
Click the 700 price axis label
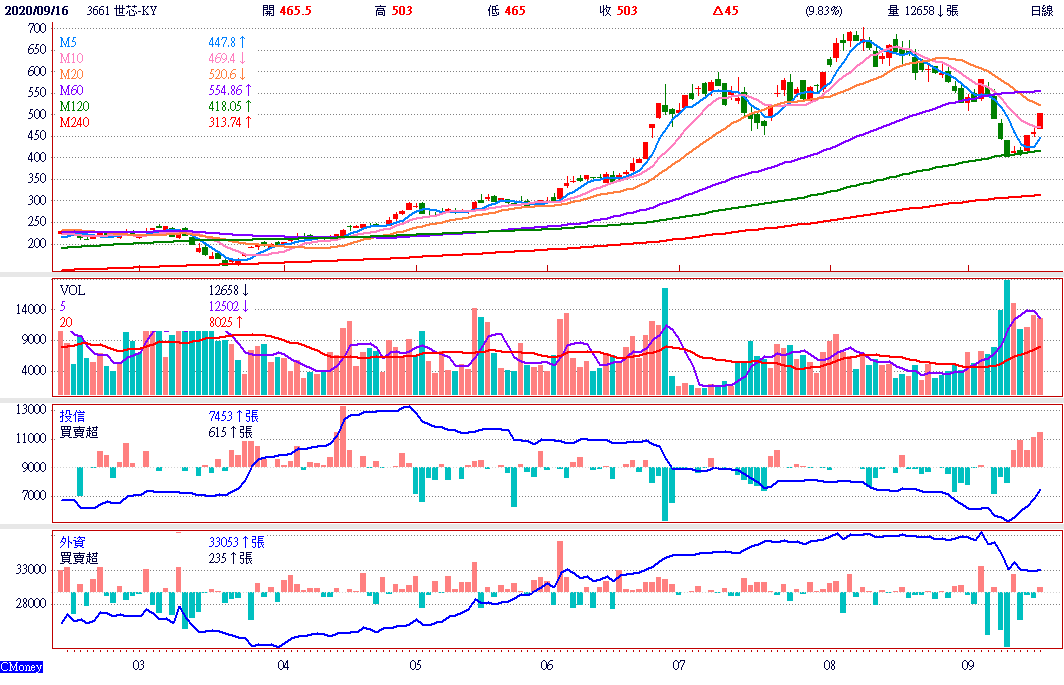tap(37, 29)
